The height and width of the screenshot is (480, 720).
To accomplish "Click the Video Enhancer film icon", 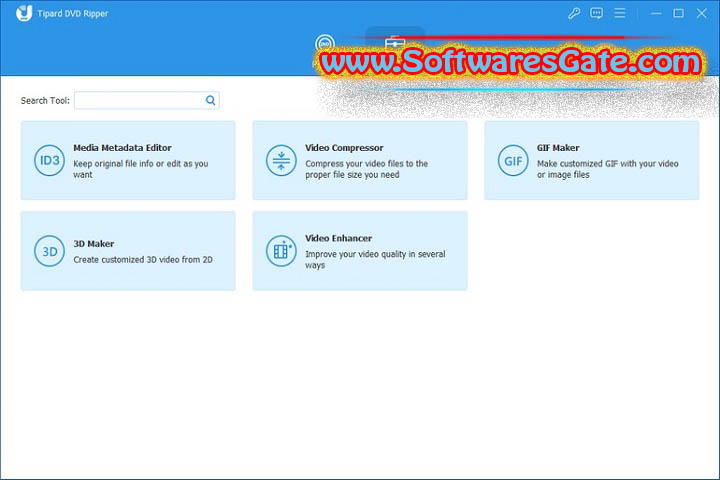I will [281, 251].
